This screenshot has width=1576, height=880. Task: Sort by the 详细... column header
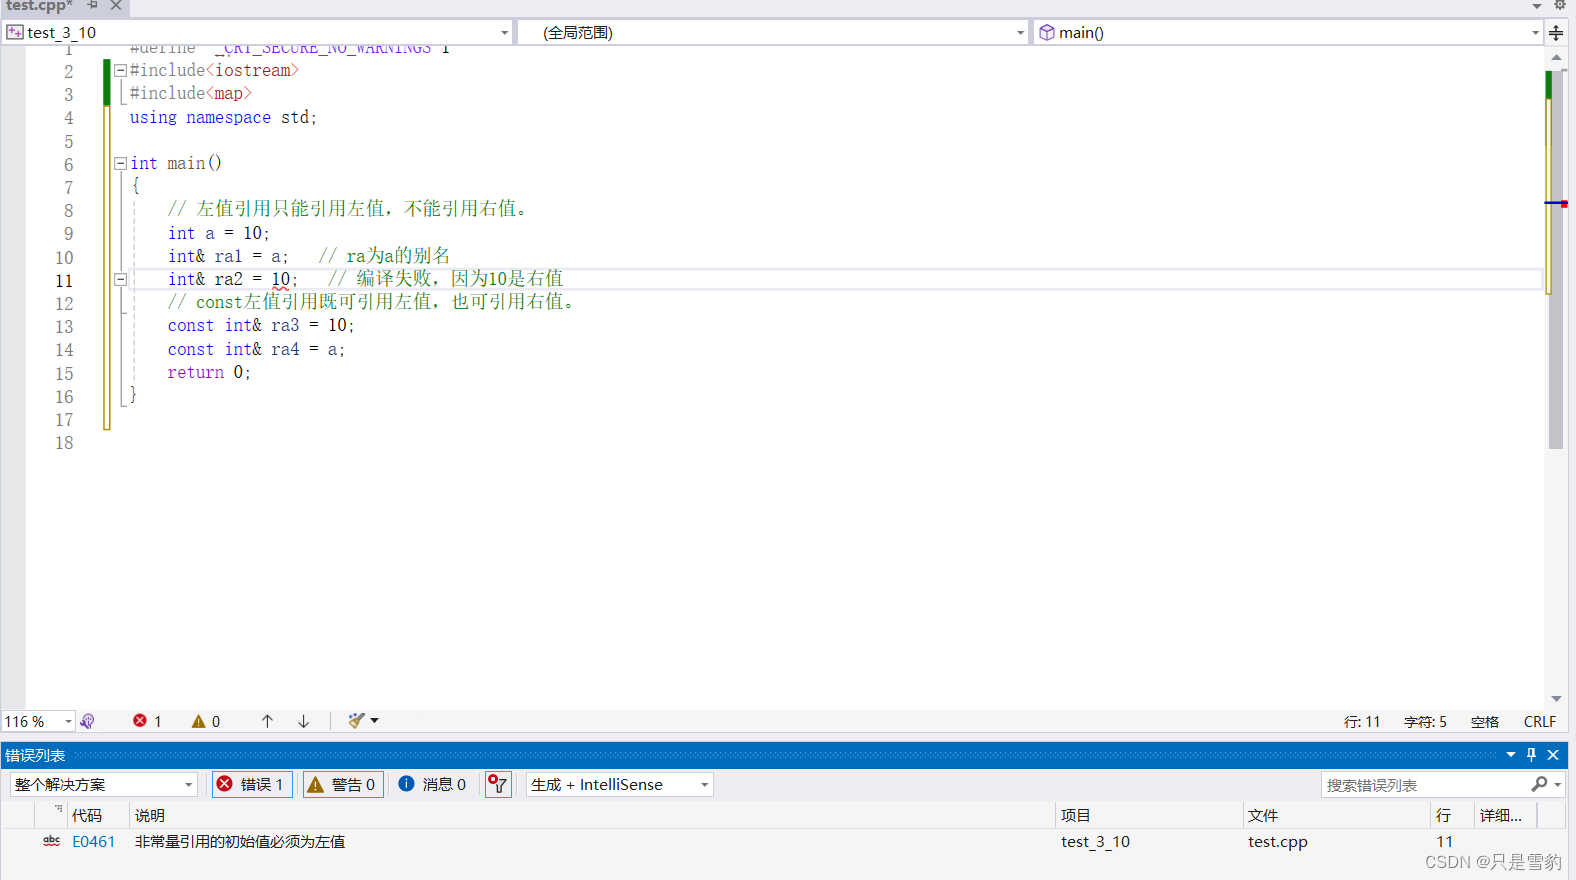pos(1506,816)
